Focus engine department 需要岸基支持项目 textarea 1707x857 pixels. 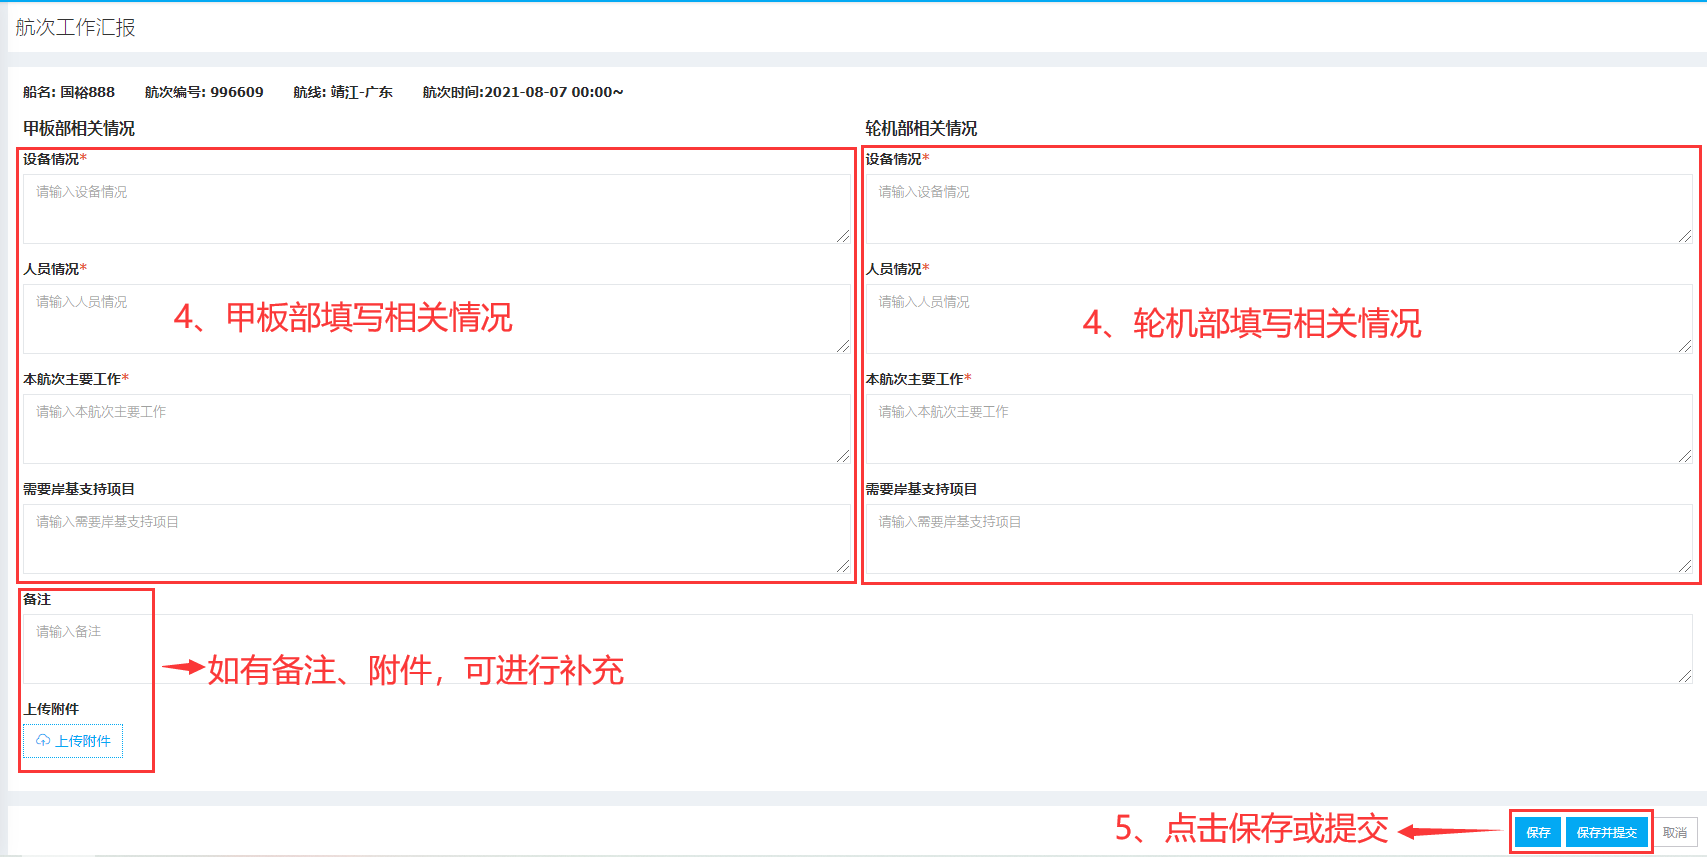pos(1279,539)
